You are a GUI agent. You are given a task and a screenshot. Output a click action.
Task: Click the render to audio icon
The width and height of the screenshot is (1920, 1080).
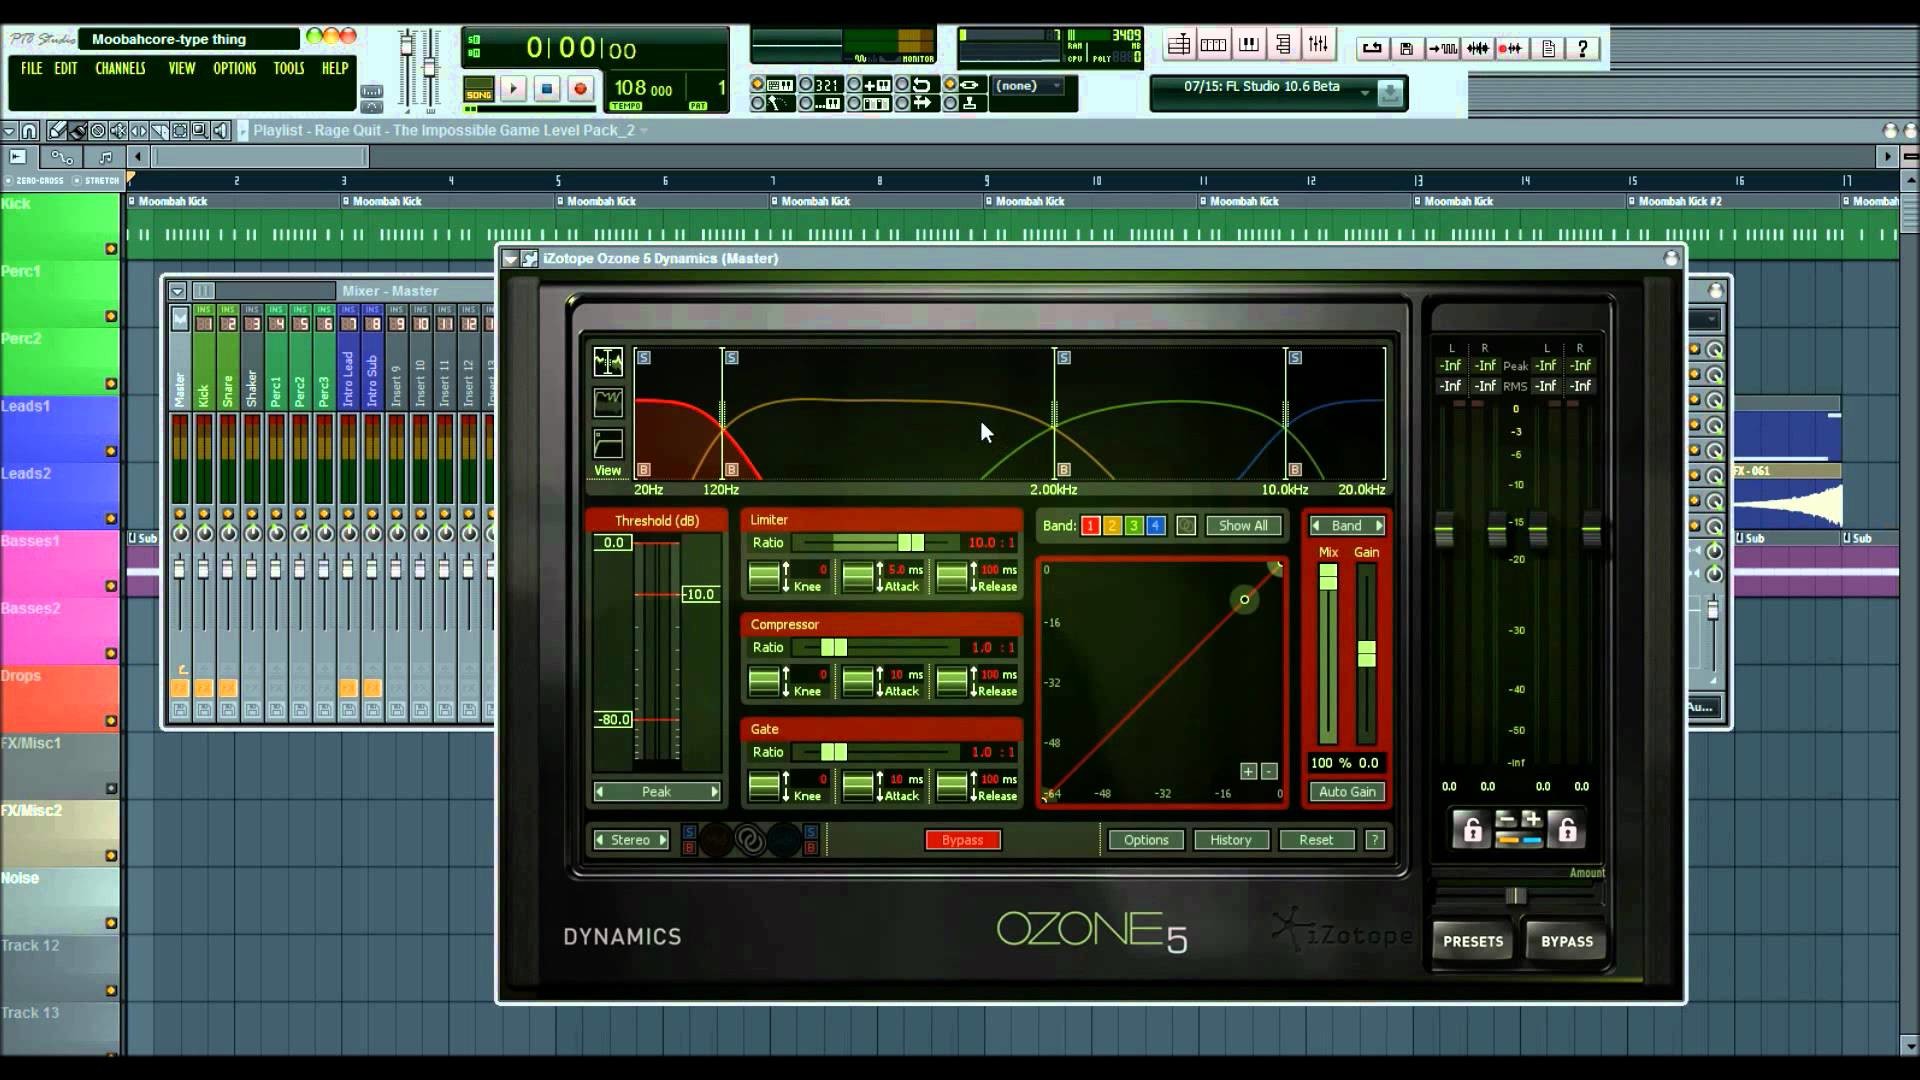pyautogui.click(x=1442, y=48)
